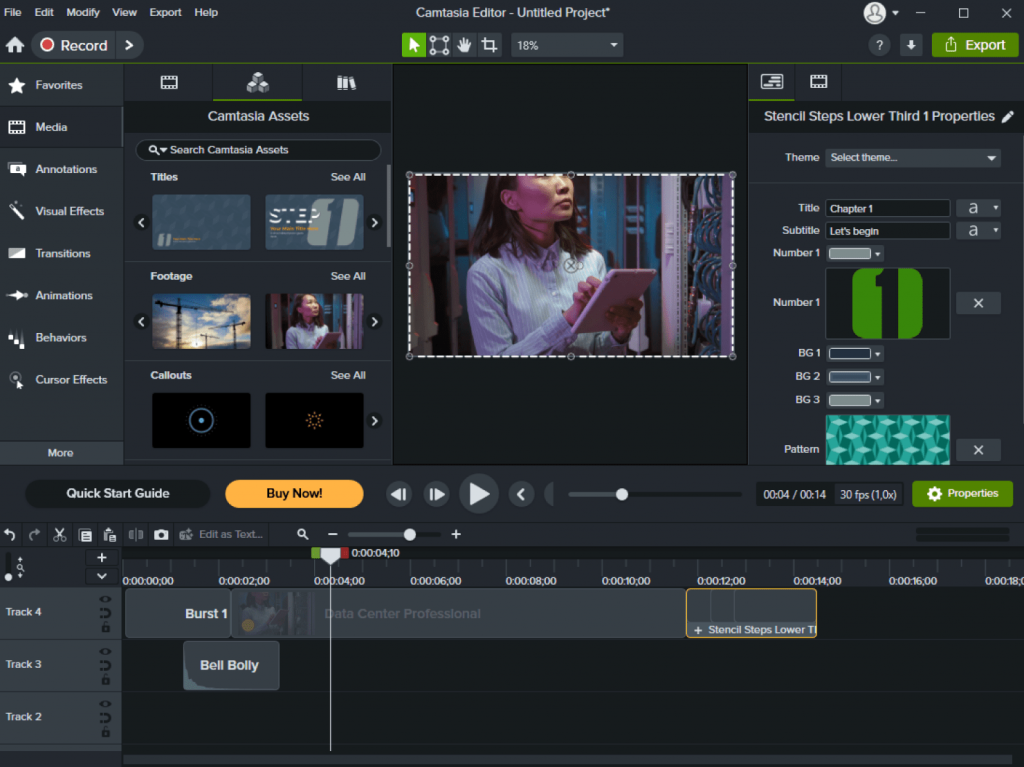Select the Bell Bolly clip on Track 3

(230, 666)
